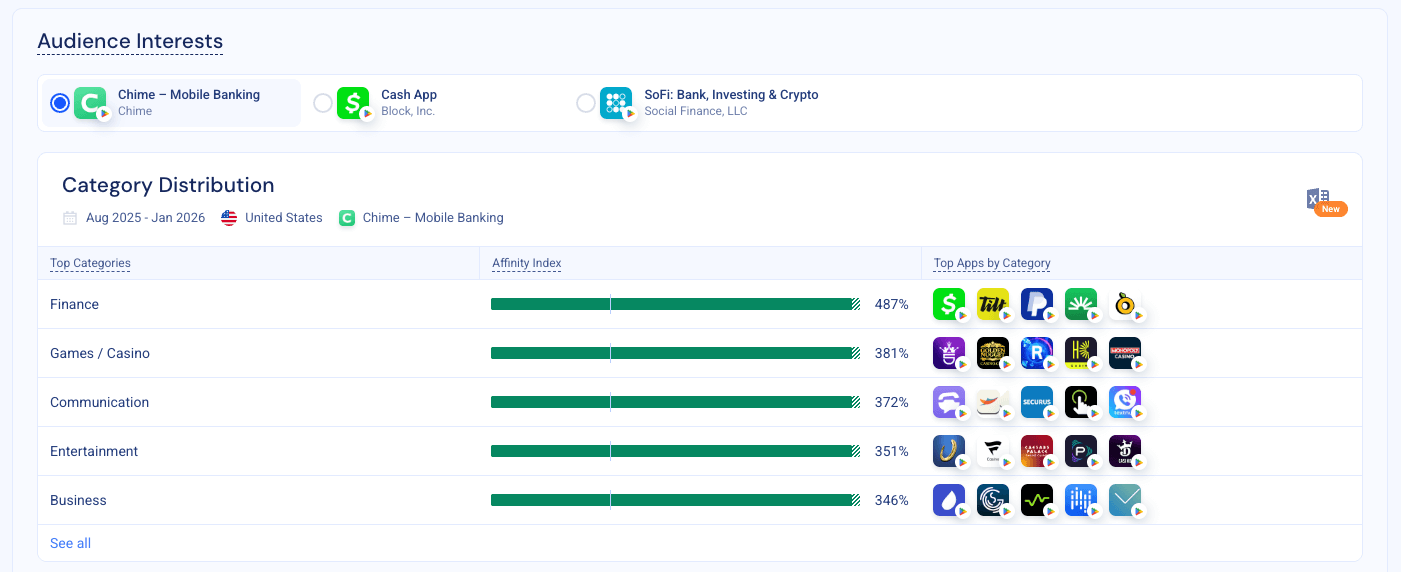This screenshot has height=572, width=1401.
Task: Open the blue R casino app icon
Action: tap(1037, 353)
